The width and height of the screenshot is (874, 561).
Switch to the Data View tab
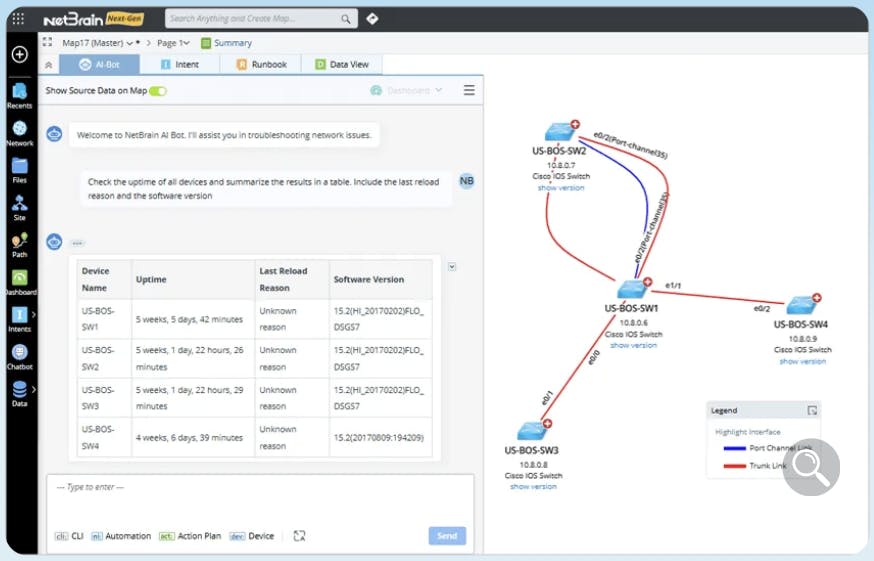[342, 65]
